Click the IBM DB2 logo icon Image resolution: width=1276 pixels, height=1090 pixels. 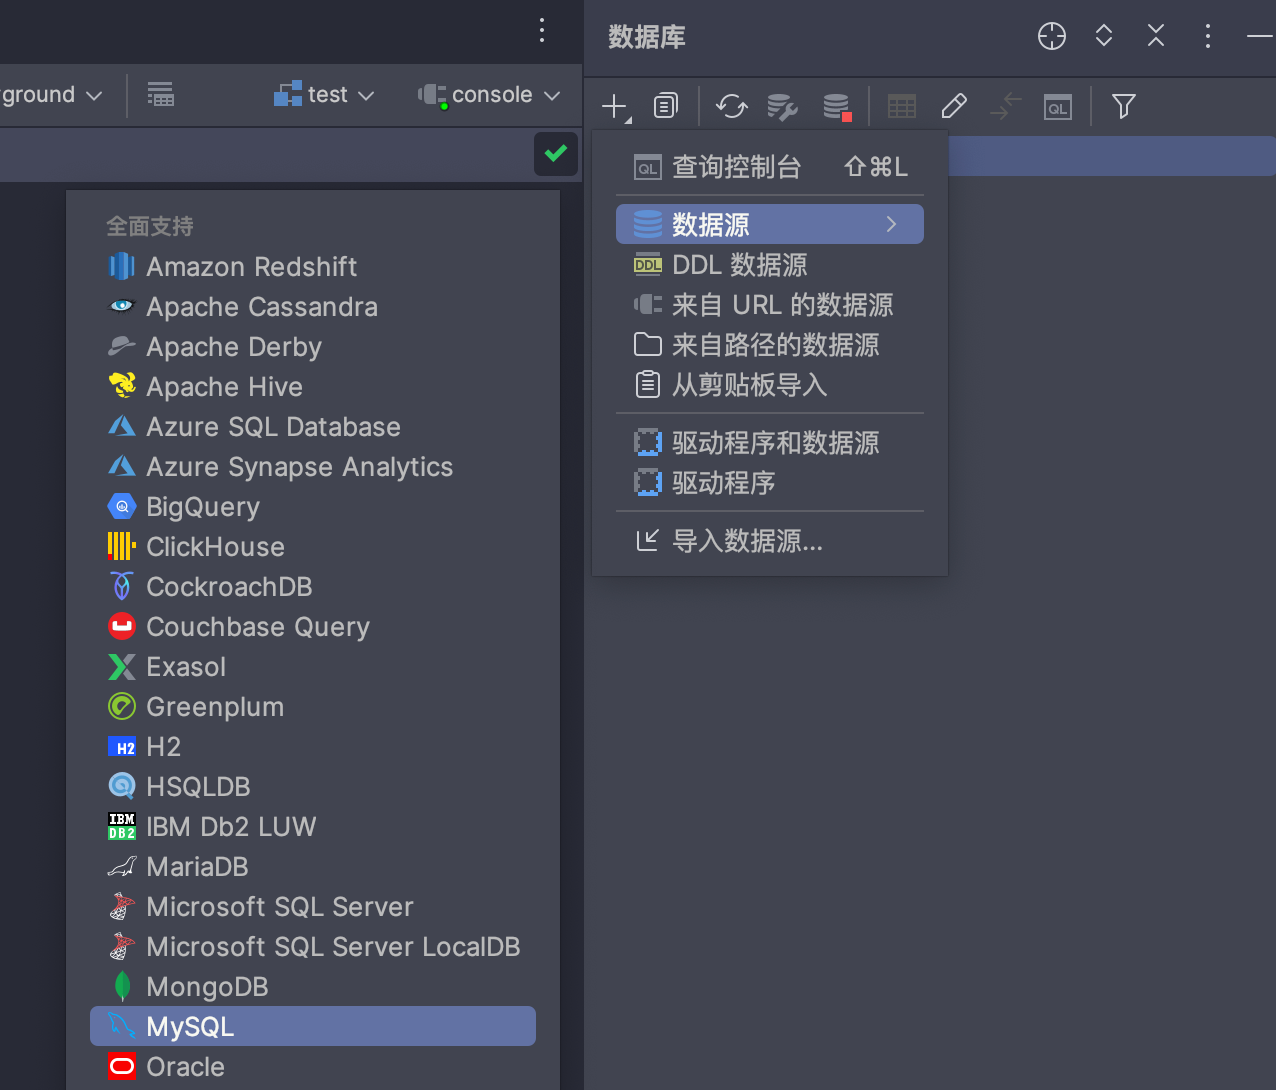[122, 826]
